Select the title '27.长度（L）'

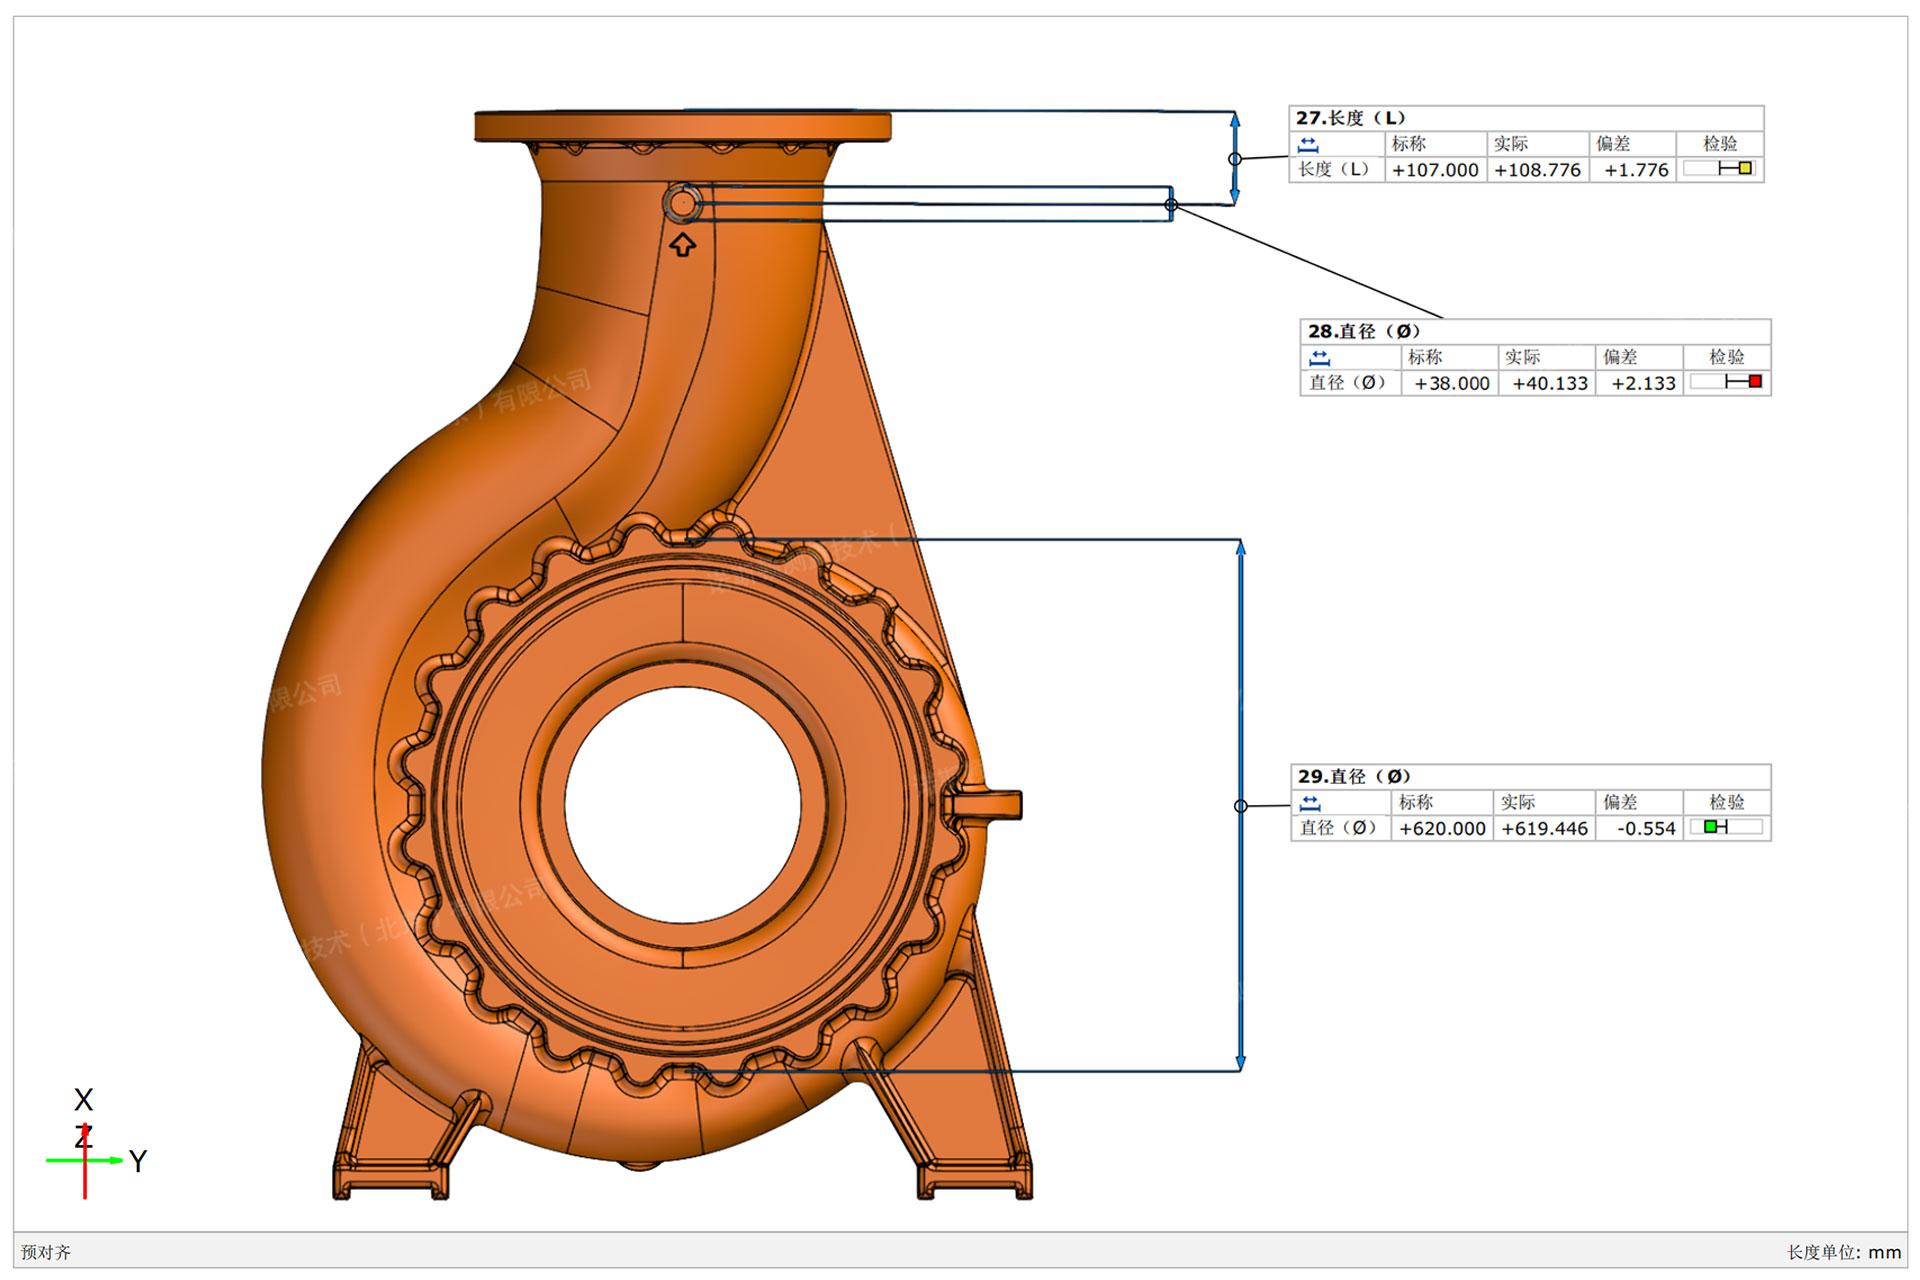[1351, 118]
